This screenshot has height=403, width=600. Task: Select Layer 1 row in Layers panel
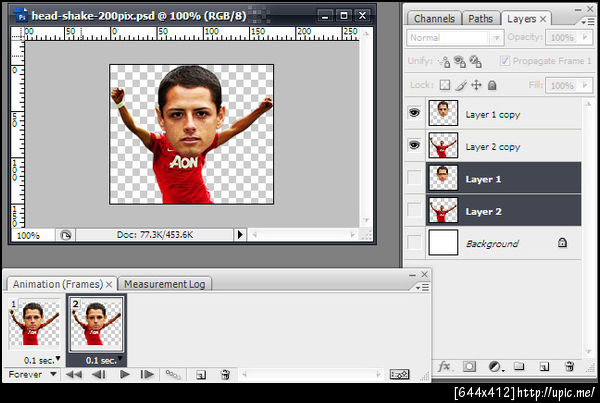(504, 178)
